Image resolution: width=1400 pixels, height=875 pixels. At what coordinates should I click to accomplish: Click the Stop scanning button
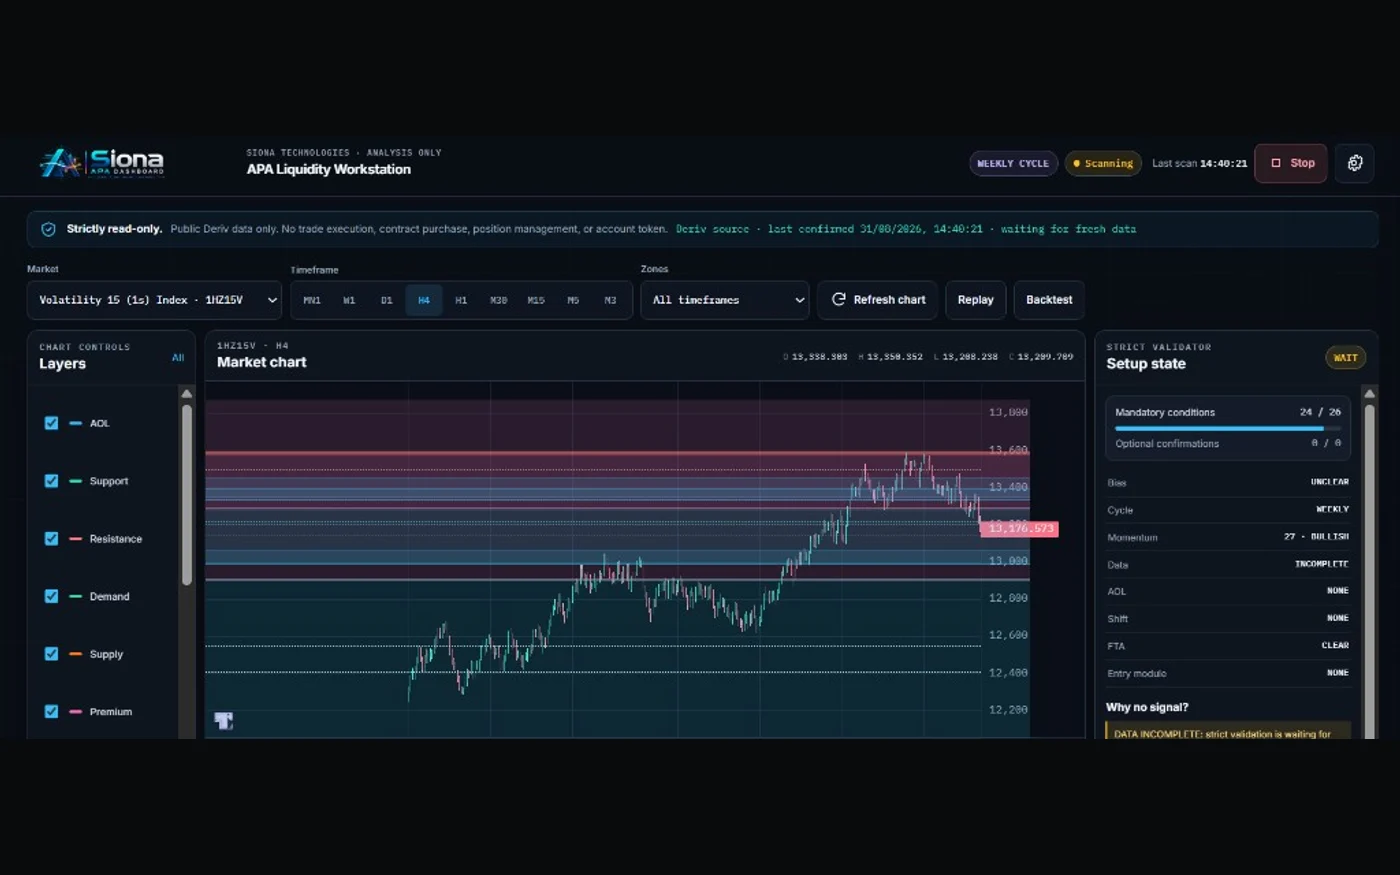1291,163
